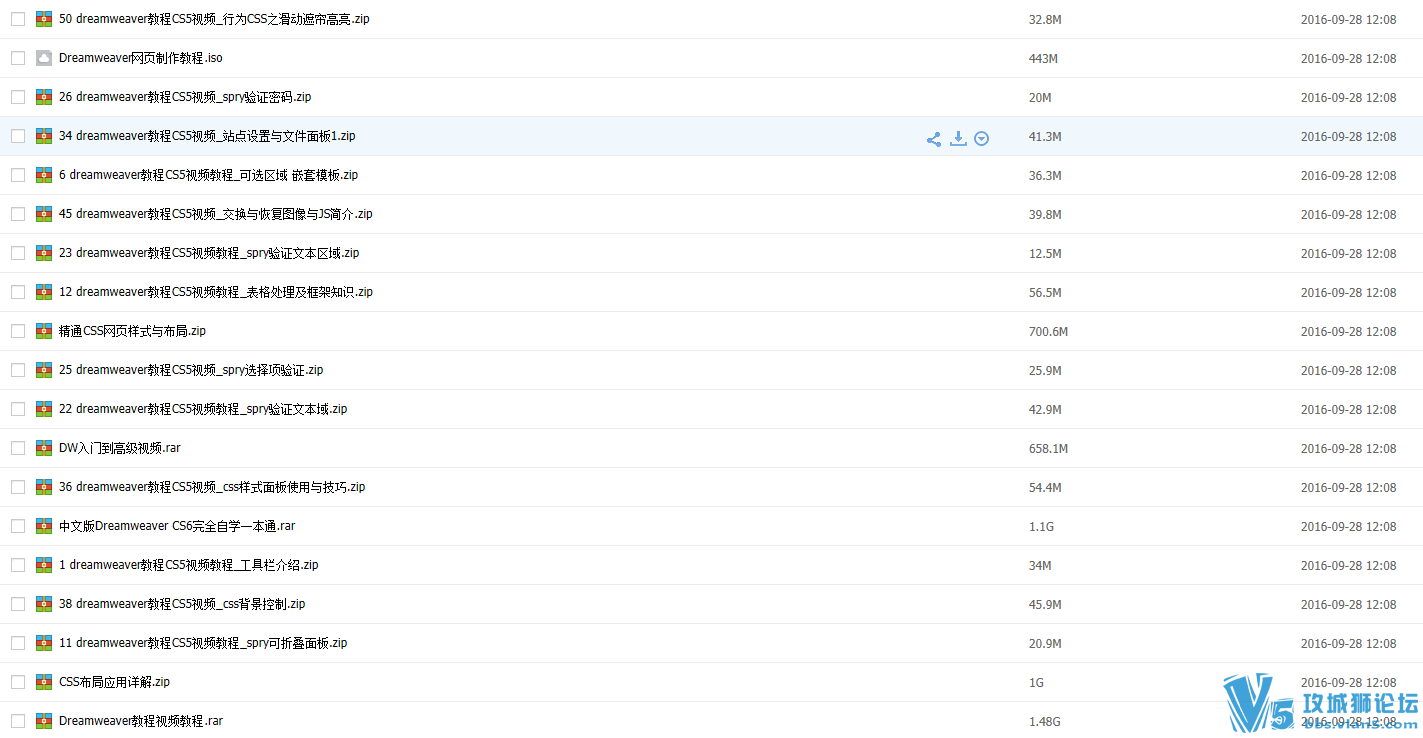
Task: Click archive icon of 23 dreamweaver教程CS5视频教程_spry验证文本区域.zip
Action: (44, 253)
